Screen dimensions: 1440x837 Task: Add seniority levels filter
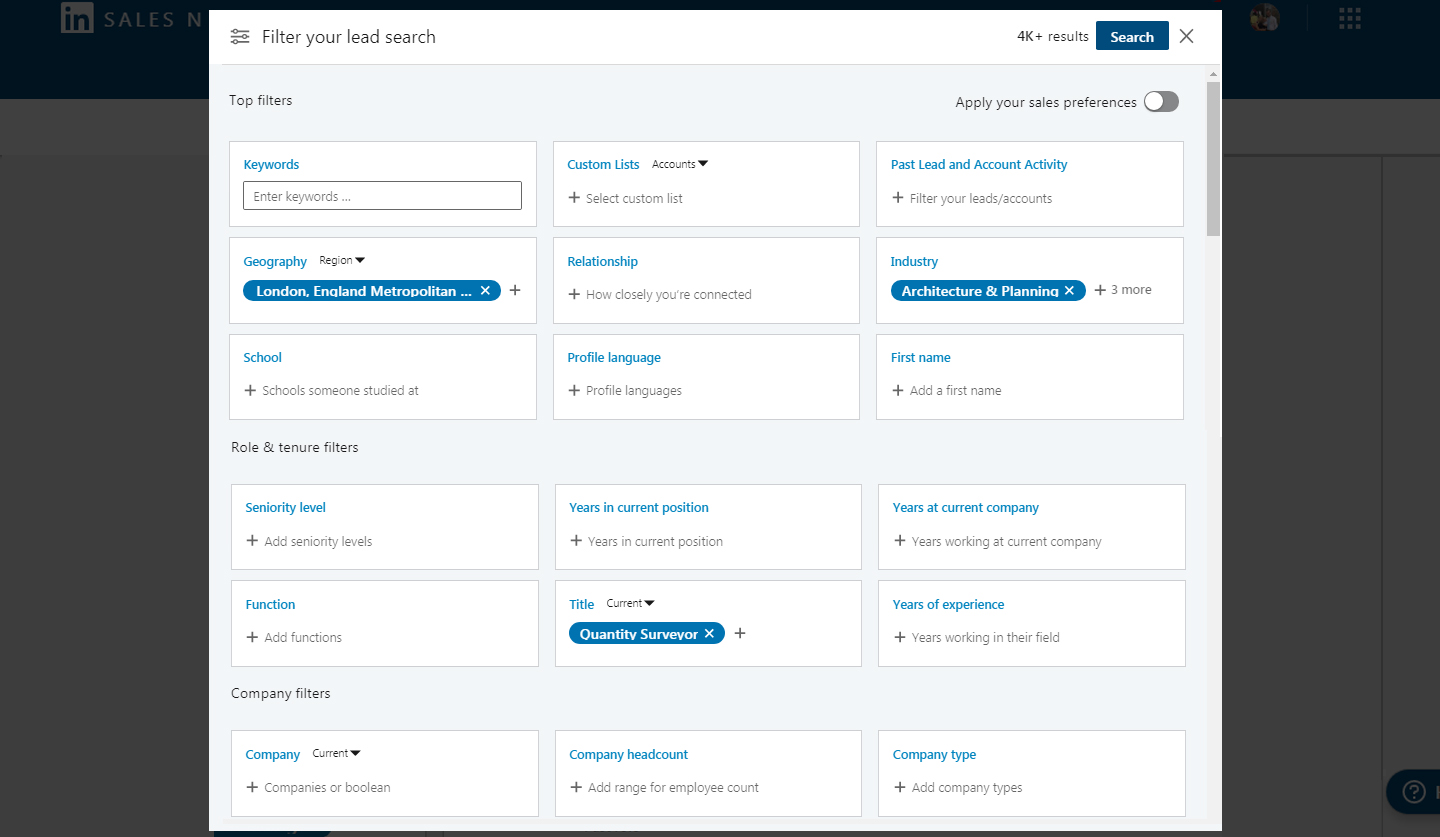[309, 541]
